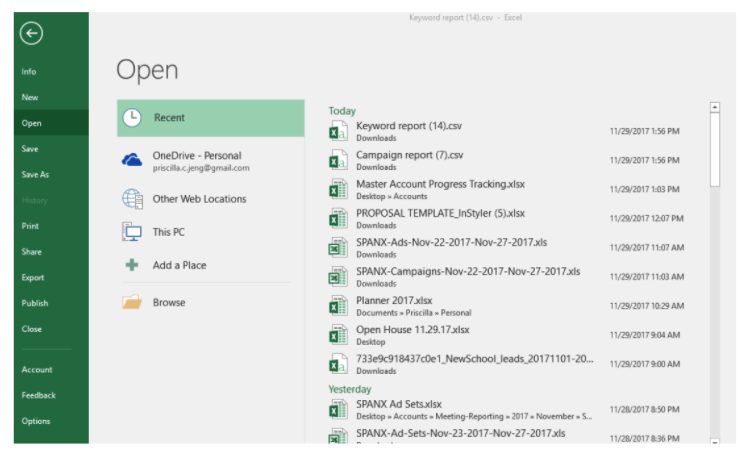Click the Yesterday group heading
745x471 pixels.
click(350, 389)
